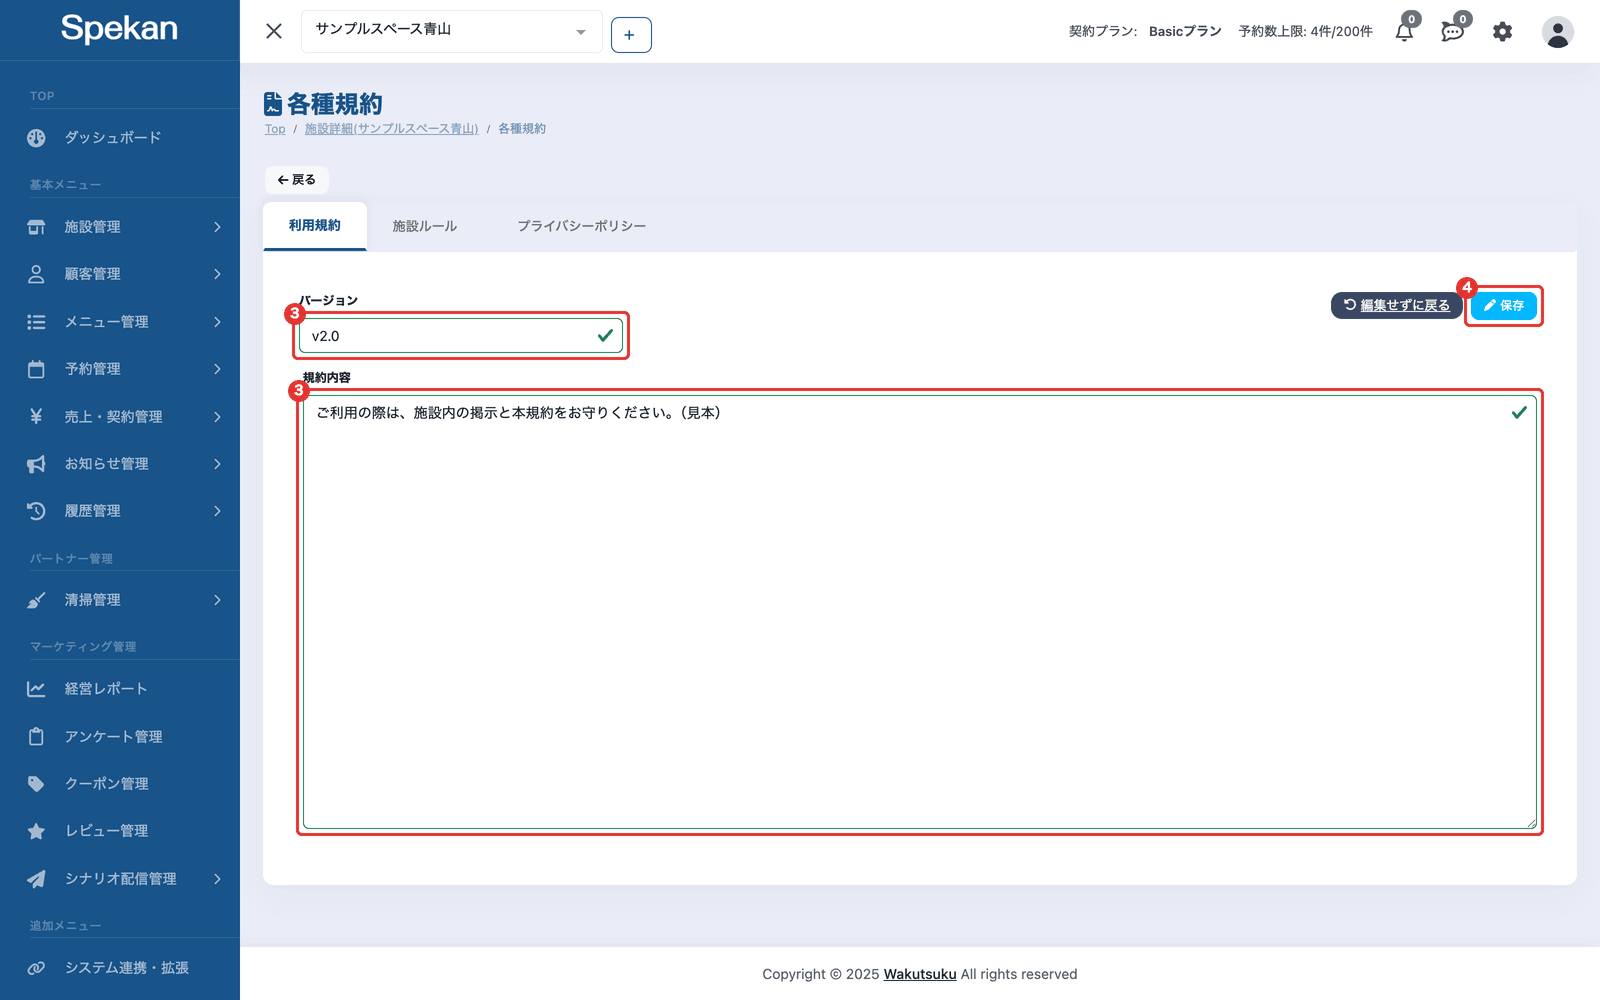Click 編集せずに戻る button
Screen dimensions: 1600x1000
1396,306
